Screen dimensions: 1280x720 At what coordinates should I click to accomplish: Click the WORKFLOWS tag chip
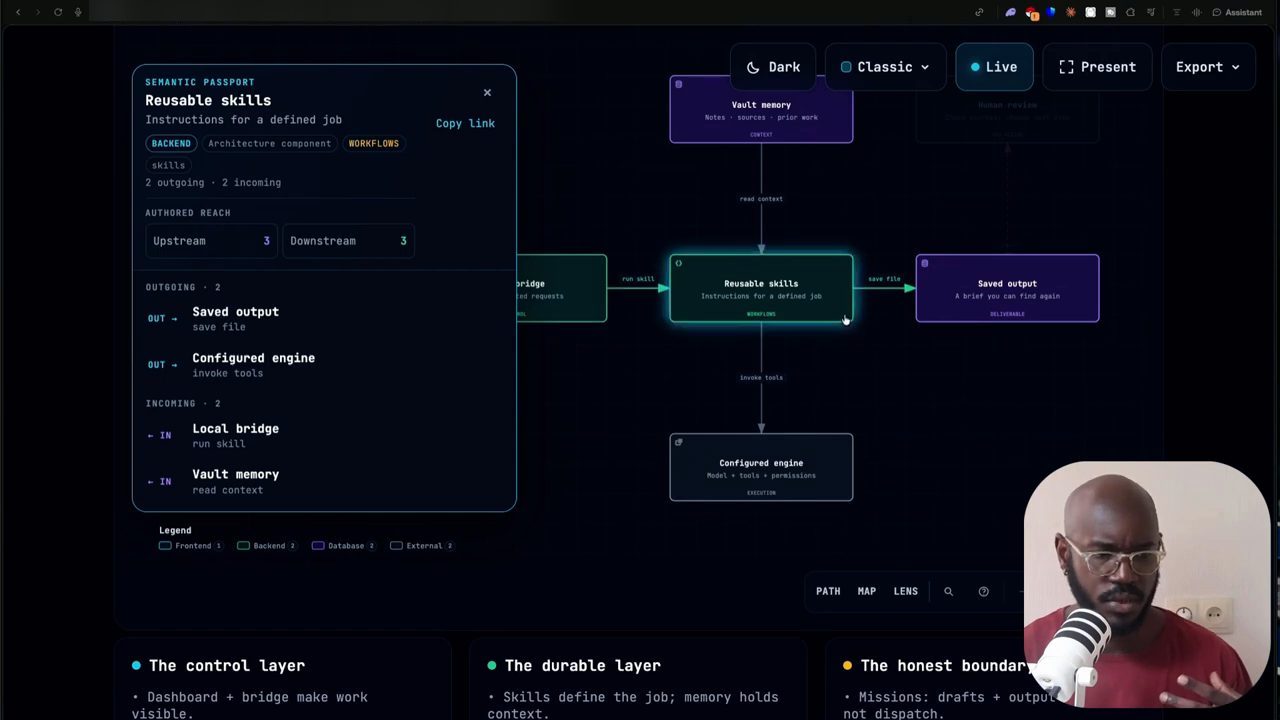coord(374,143)
